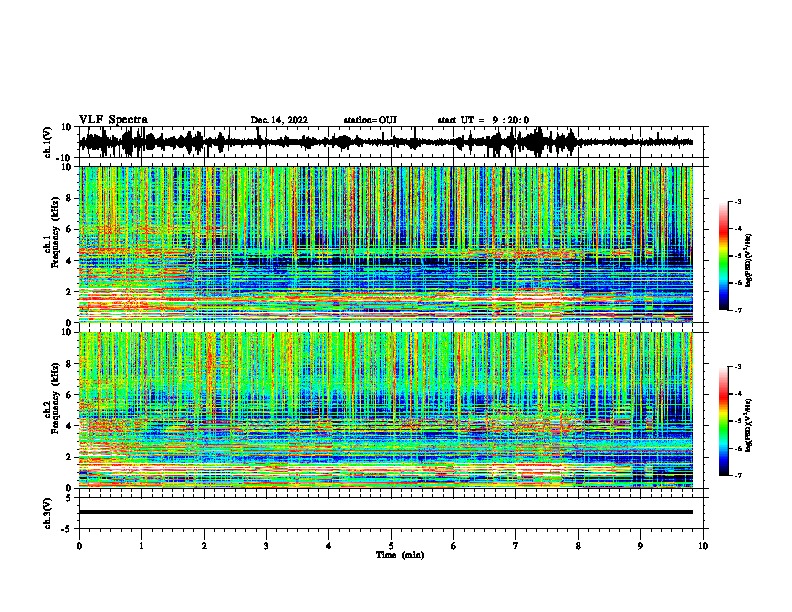
Task: Click the ch.3 flat voltage trace
Action: [x=386, y=512]
